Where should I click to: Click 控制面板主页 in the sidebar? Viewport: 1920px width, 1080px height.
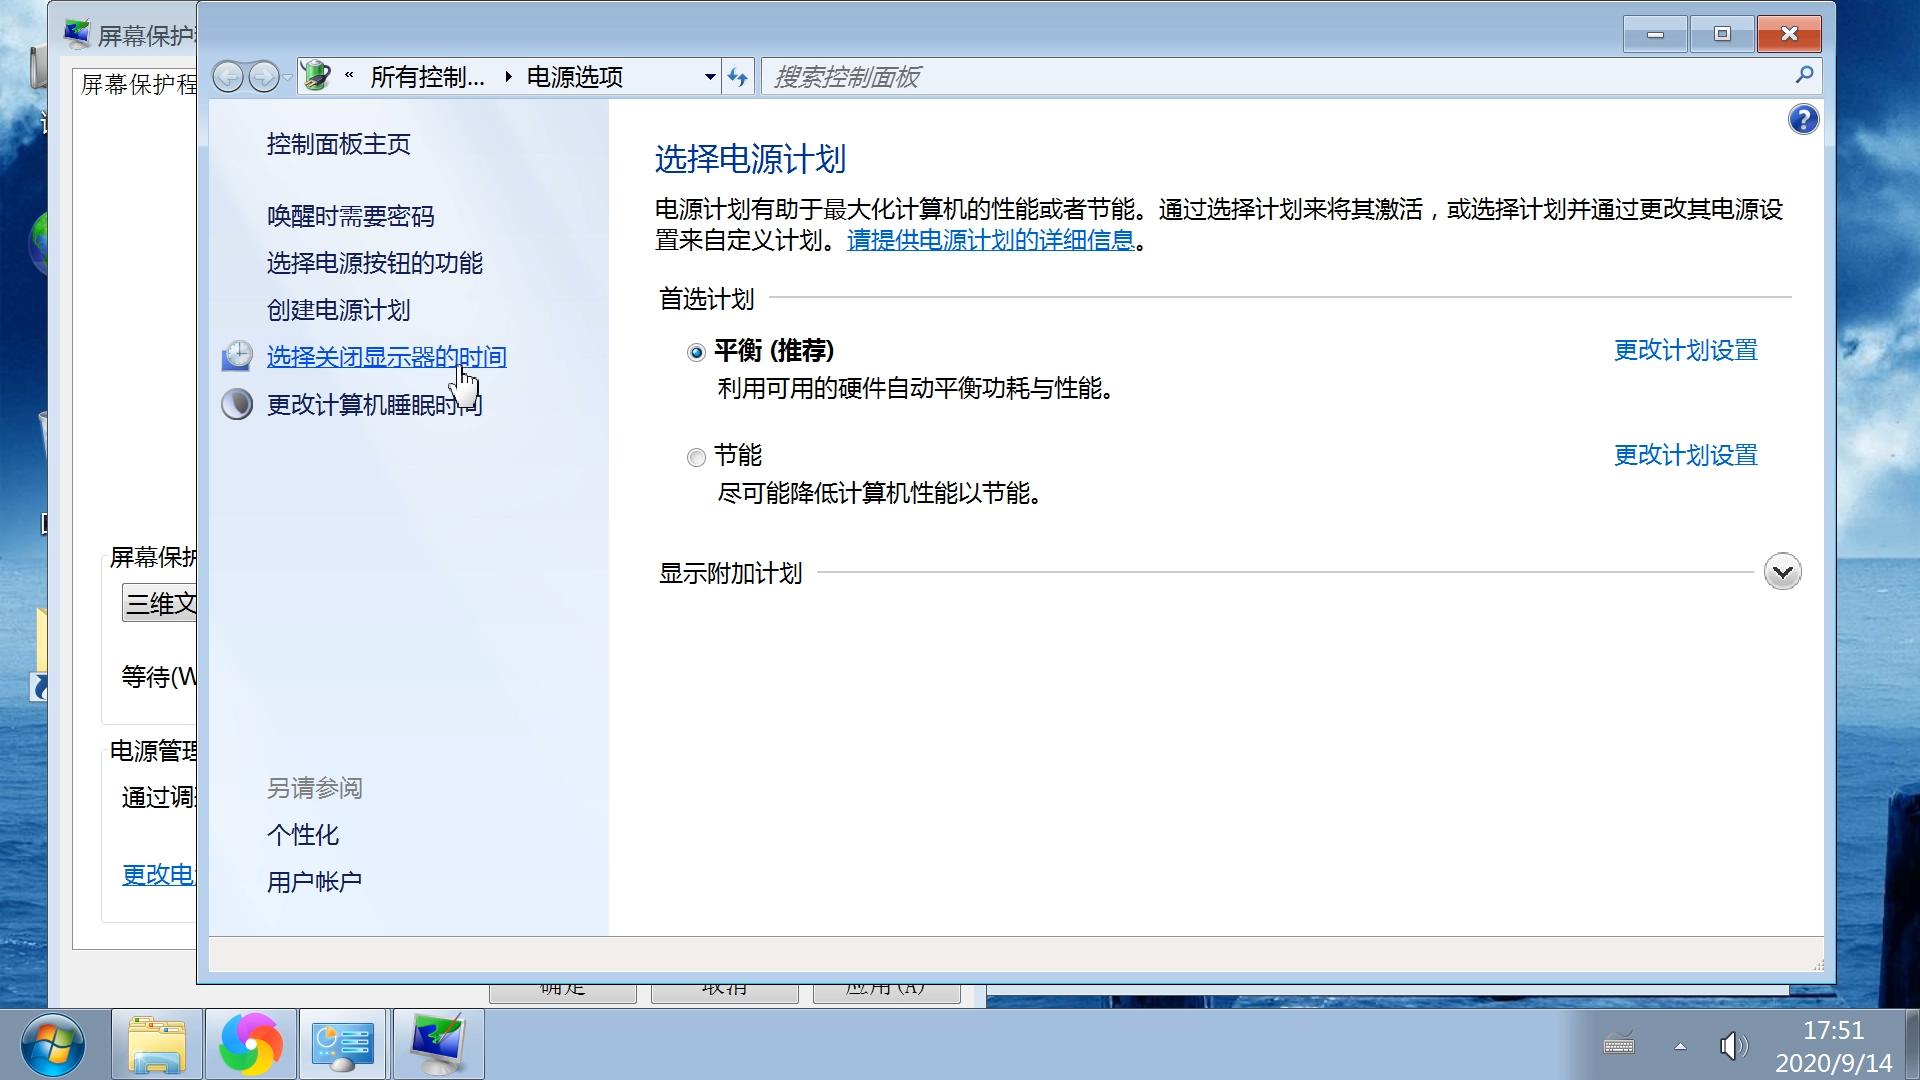[x=338, y=144]
